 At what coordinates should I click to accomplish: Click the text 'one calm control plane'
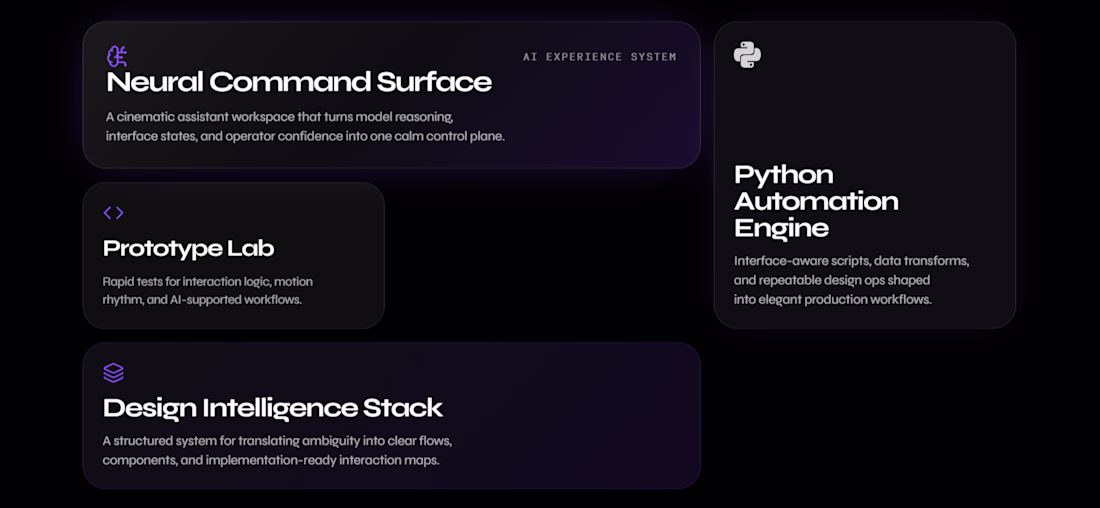pos(443,136)
